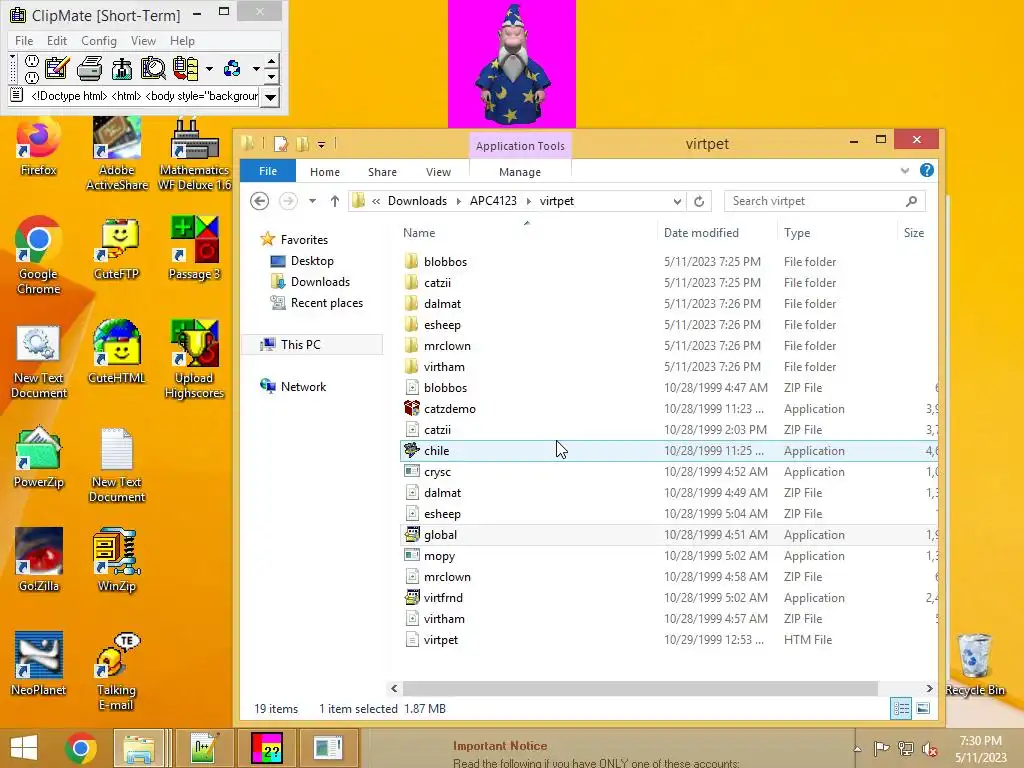Open the Manage application tools tab
Image resolution: width=1024 pixels, height=768 pixels.
(x=520, y=172)
